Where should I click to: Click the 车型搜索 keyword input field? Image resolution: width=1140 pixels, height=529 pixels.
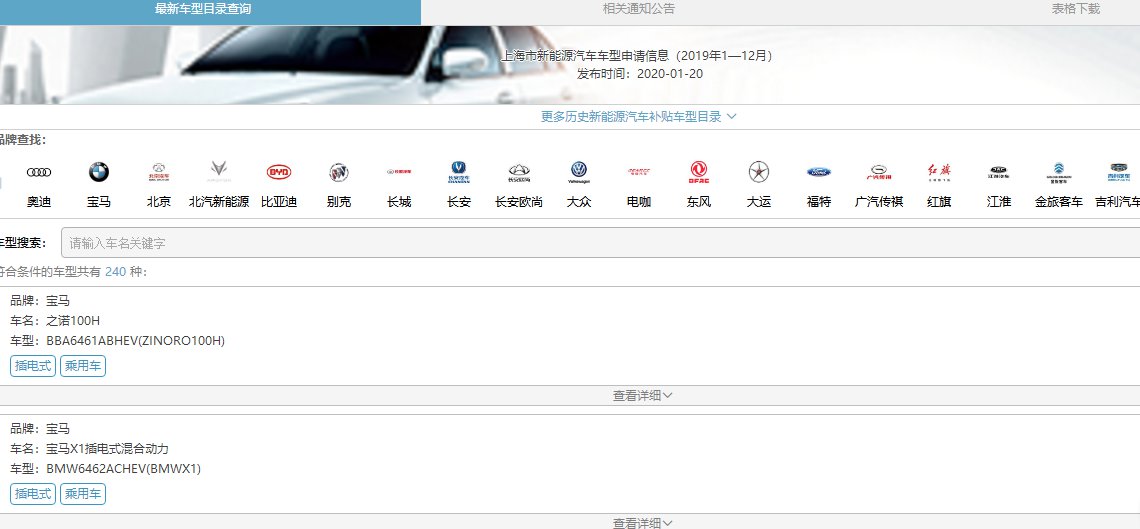(x=601, y=243)
